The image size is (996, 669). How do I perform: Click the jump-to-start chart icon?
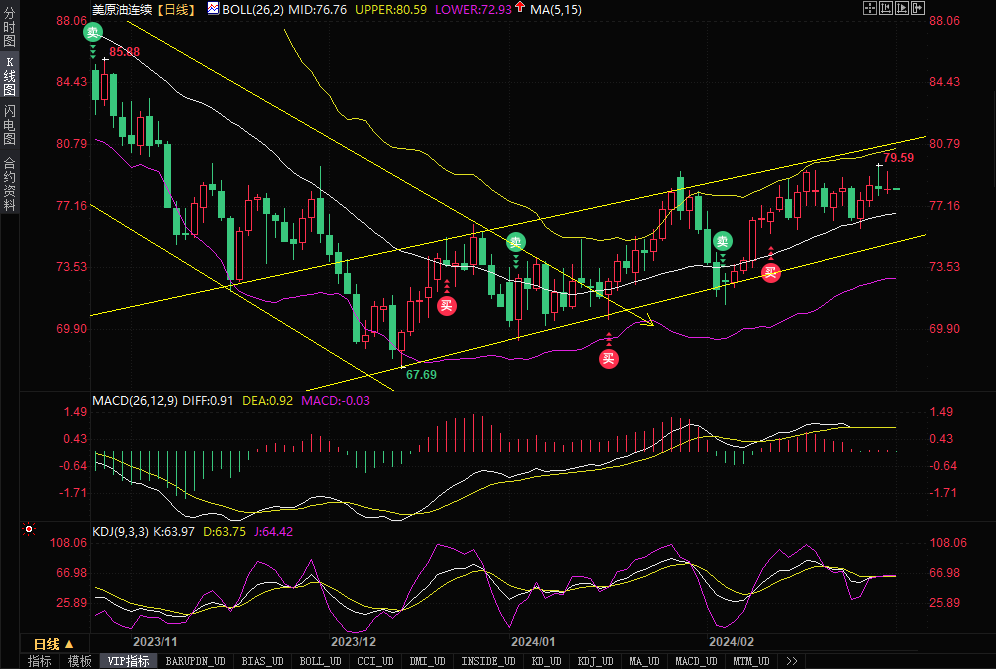pos(885,8)
